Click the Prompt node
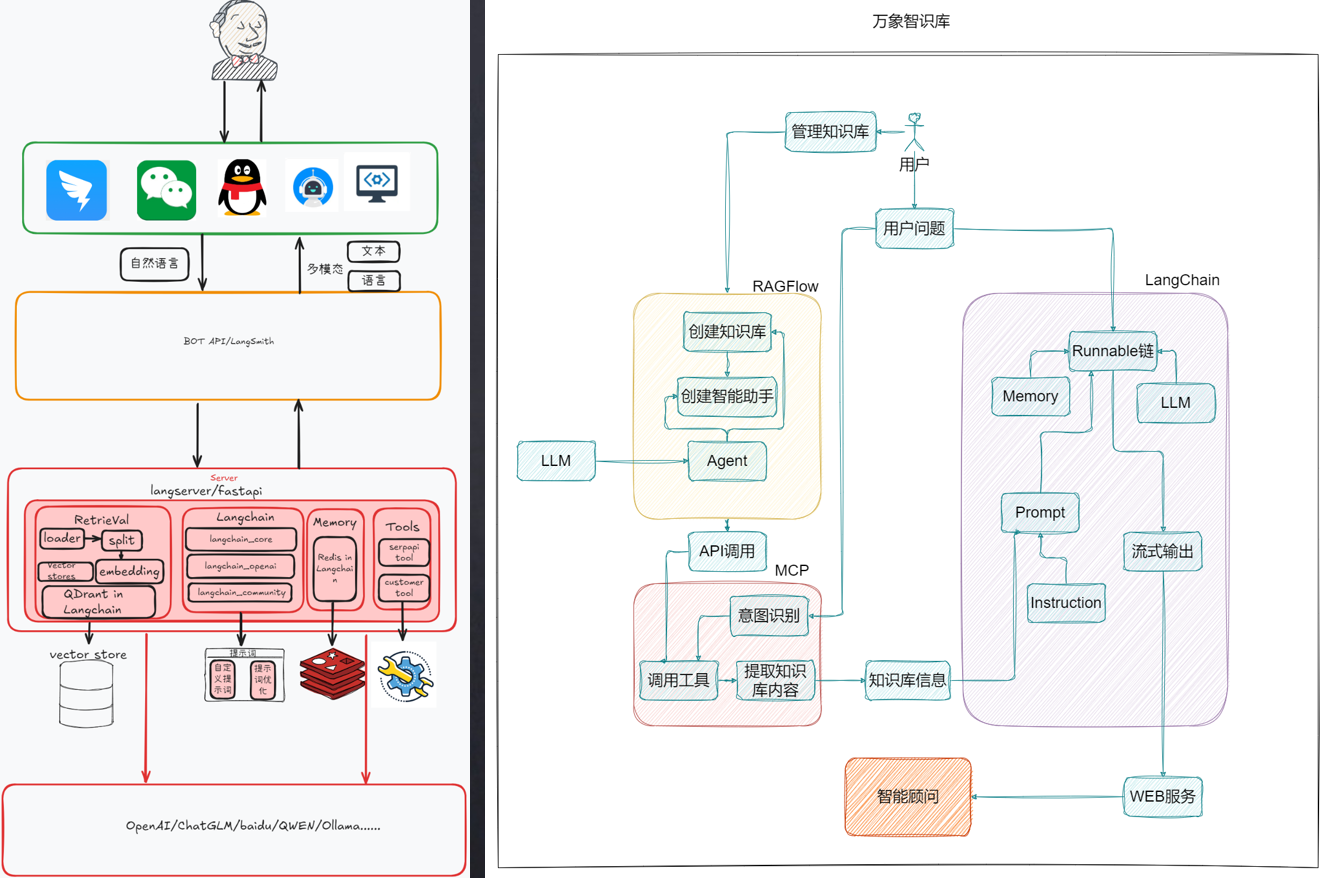The image size is (1320, 878). (1040, 512)
